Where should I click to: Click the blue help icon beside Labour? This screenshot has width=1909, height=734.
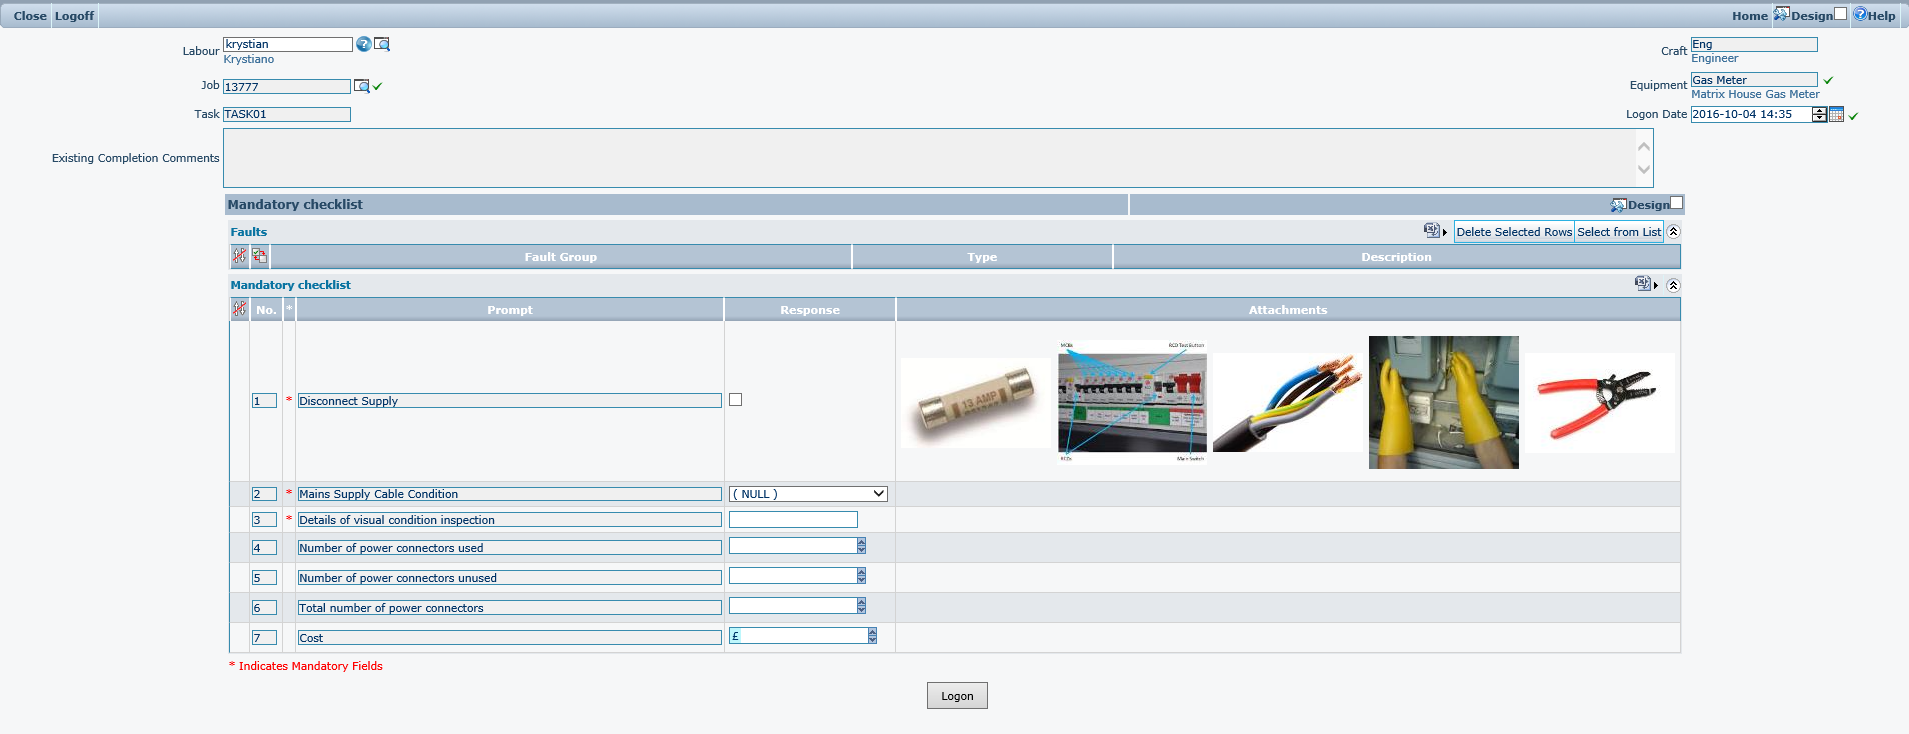click(x=364, y=44)
